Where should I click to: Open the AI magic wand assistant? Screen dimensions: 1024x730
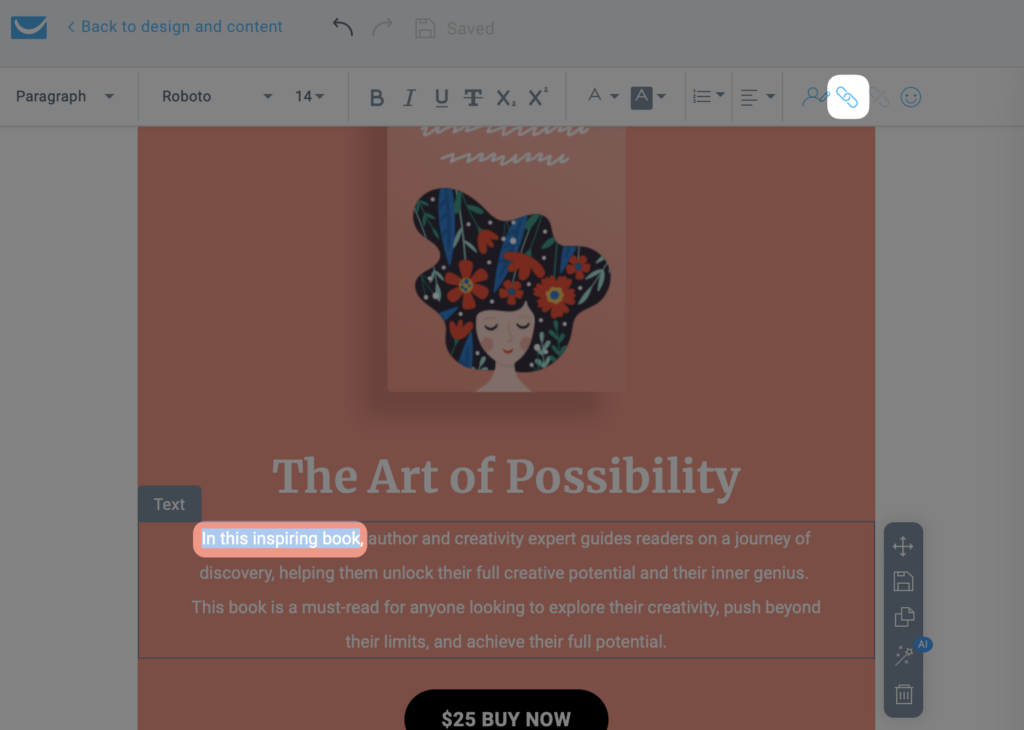pyautogui.click(x=905, y=655)
